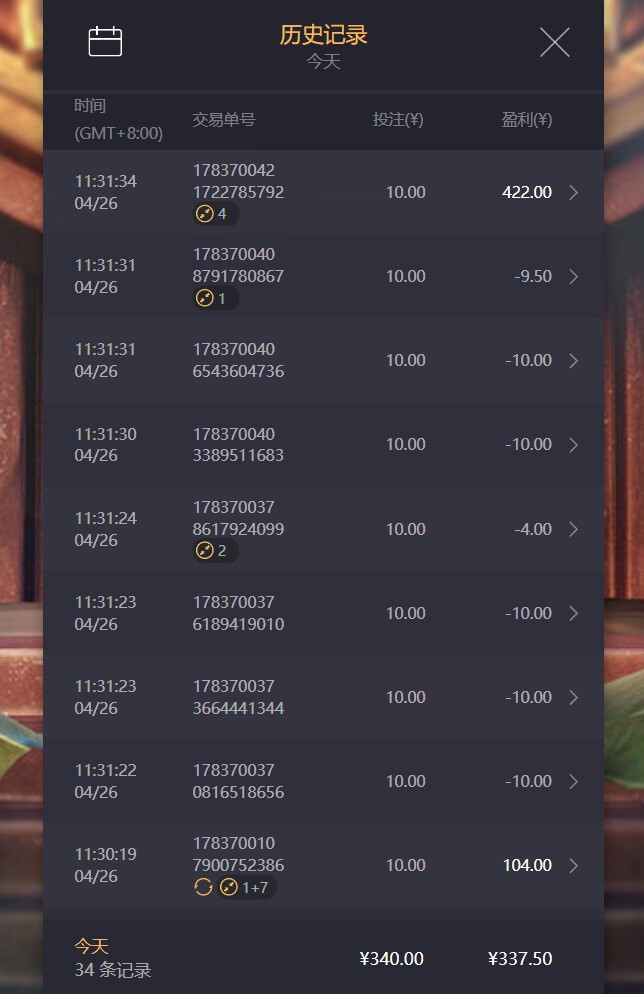The height and width of the screenshot is (994, 644).
Task: Expand the -9.50 profit record
Action: pyautogui.click(x=574, y=276)
